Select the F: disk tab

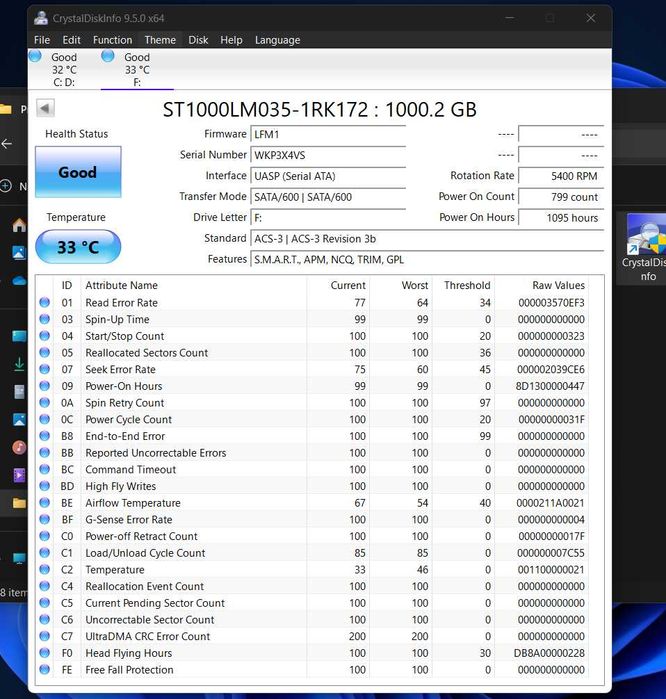click(137, 70)
